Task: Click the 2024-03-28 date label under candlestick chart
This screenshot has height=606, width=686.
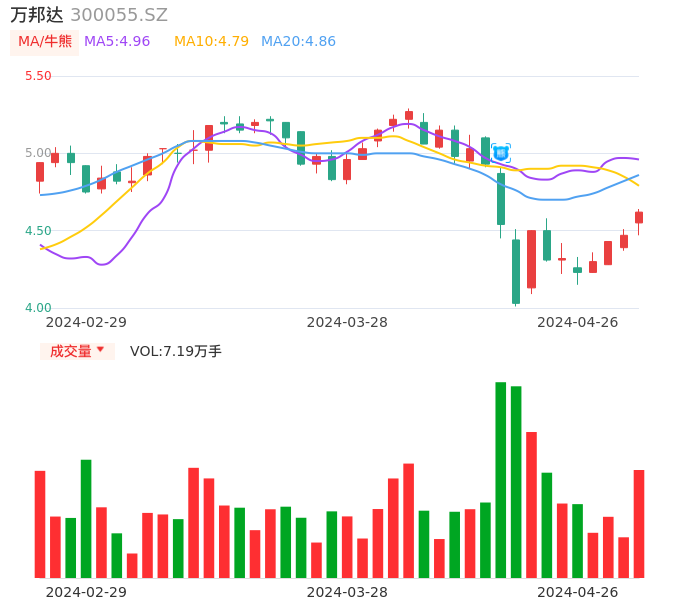Action: [347, 322]
